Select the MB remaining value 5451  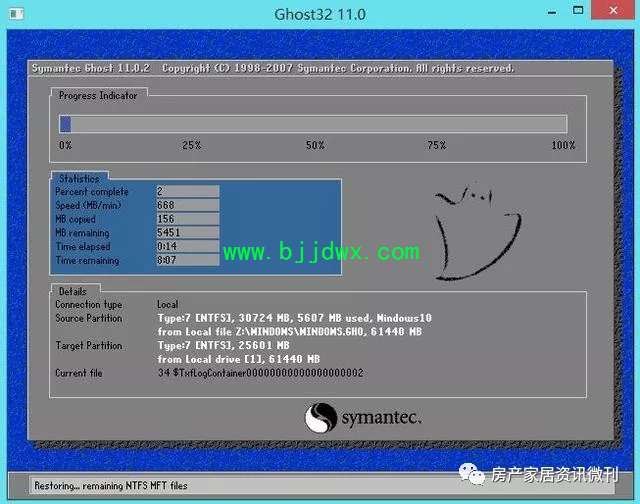click(x=188, y=233)
